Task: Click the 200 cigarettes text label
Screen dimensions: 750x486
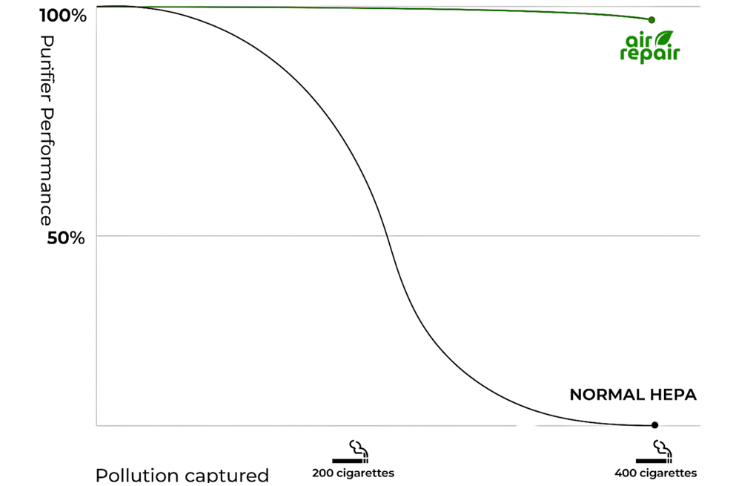Action: tap(353, 472)
